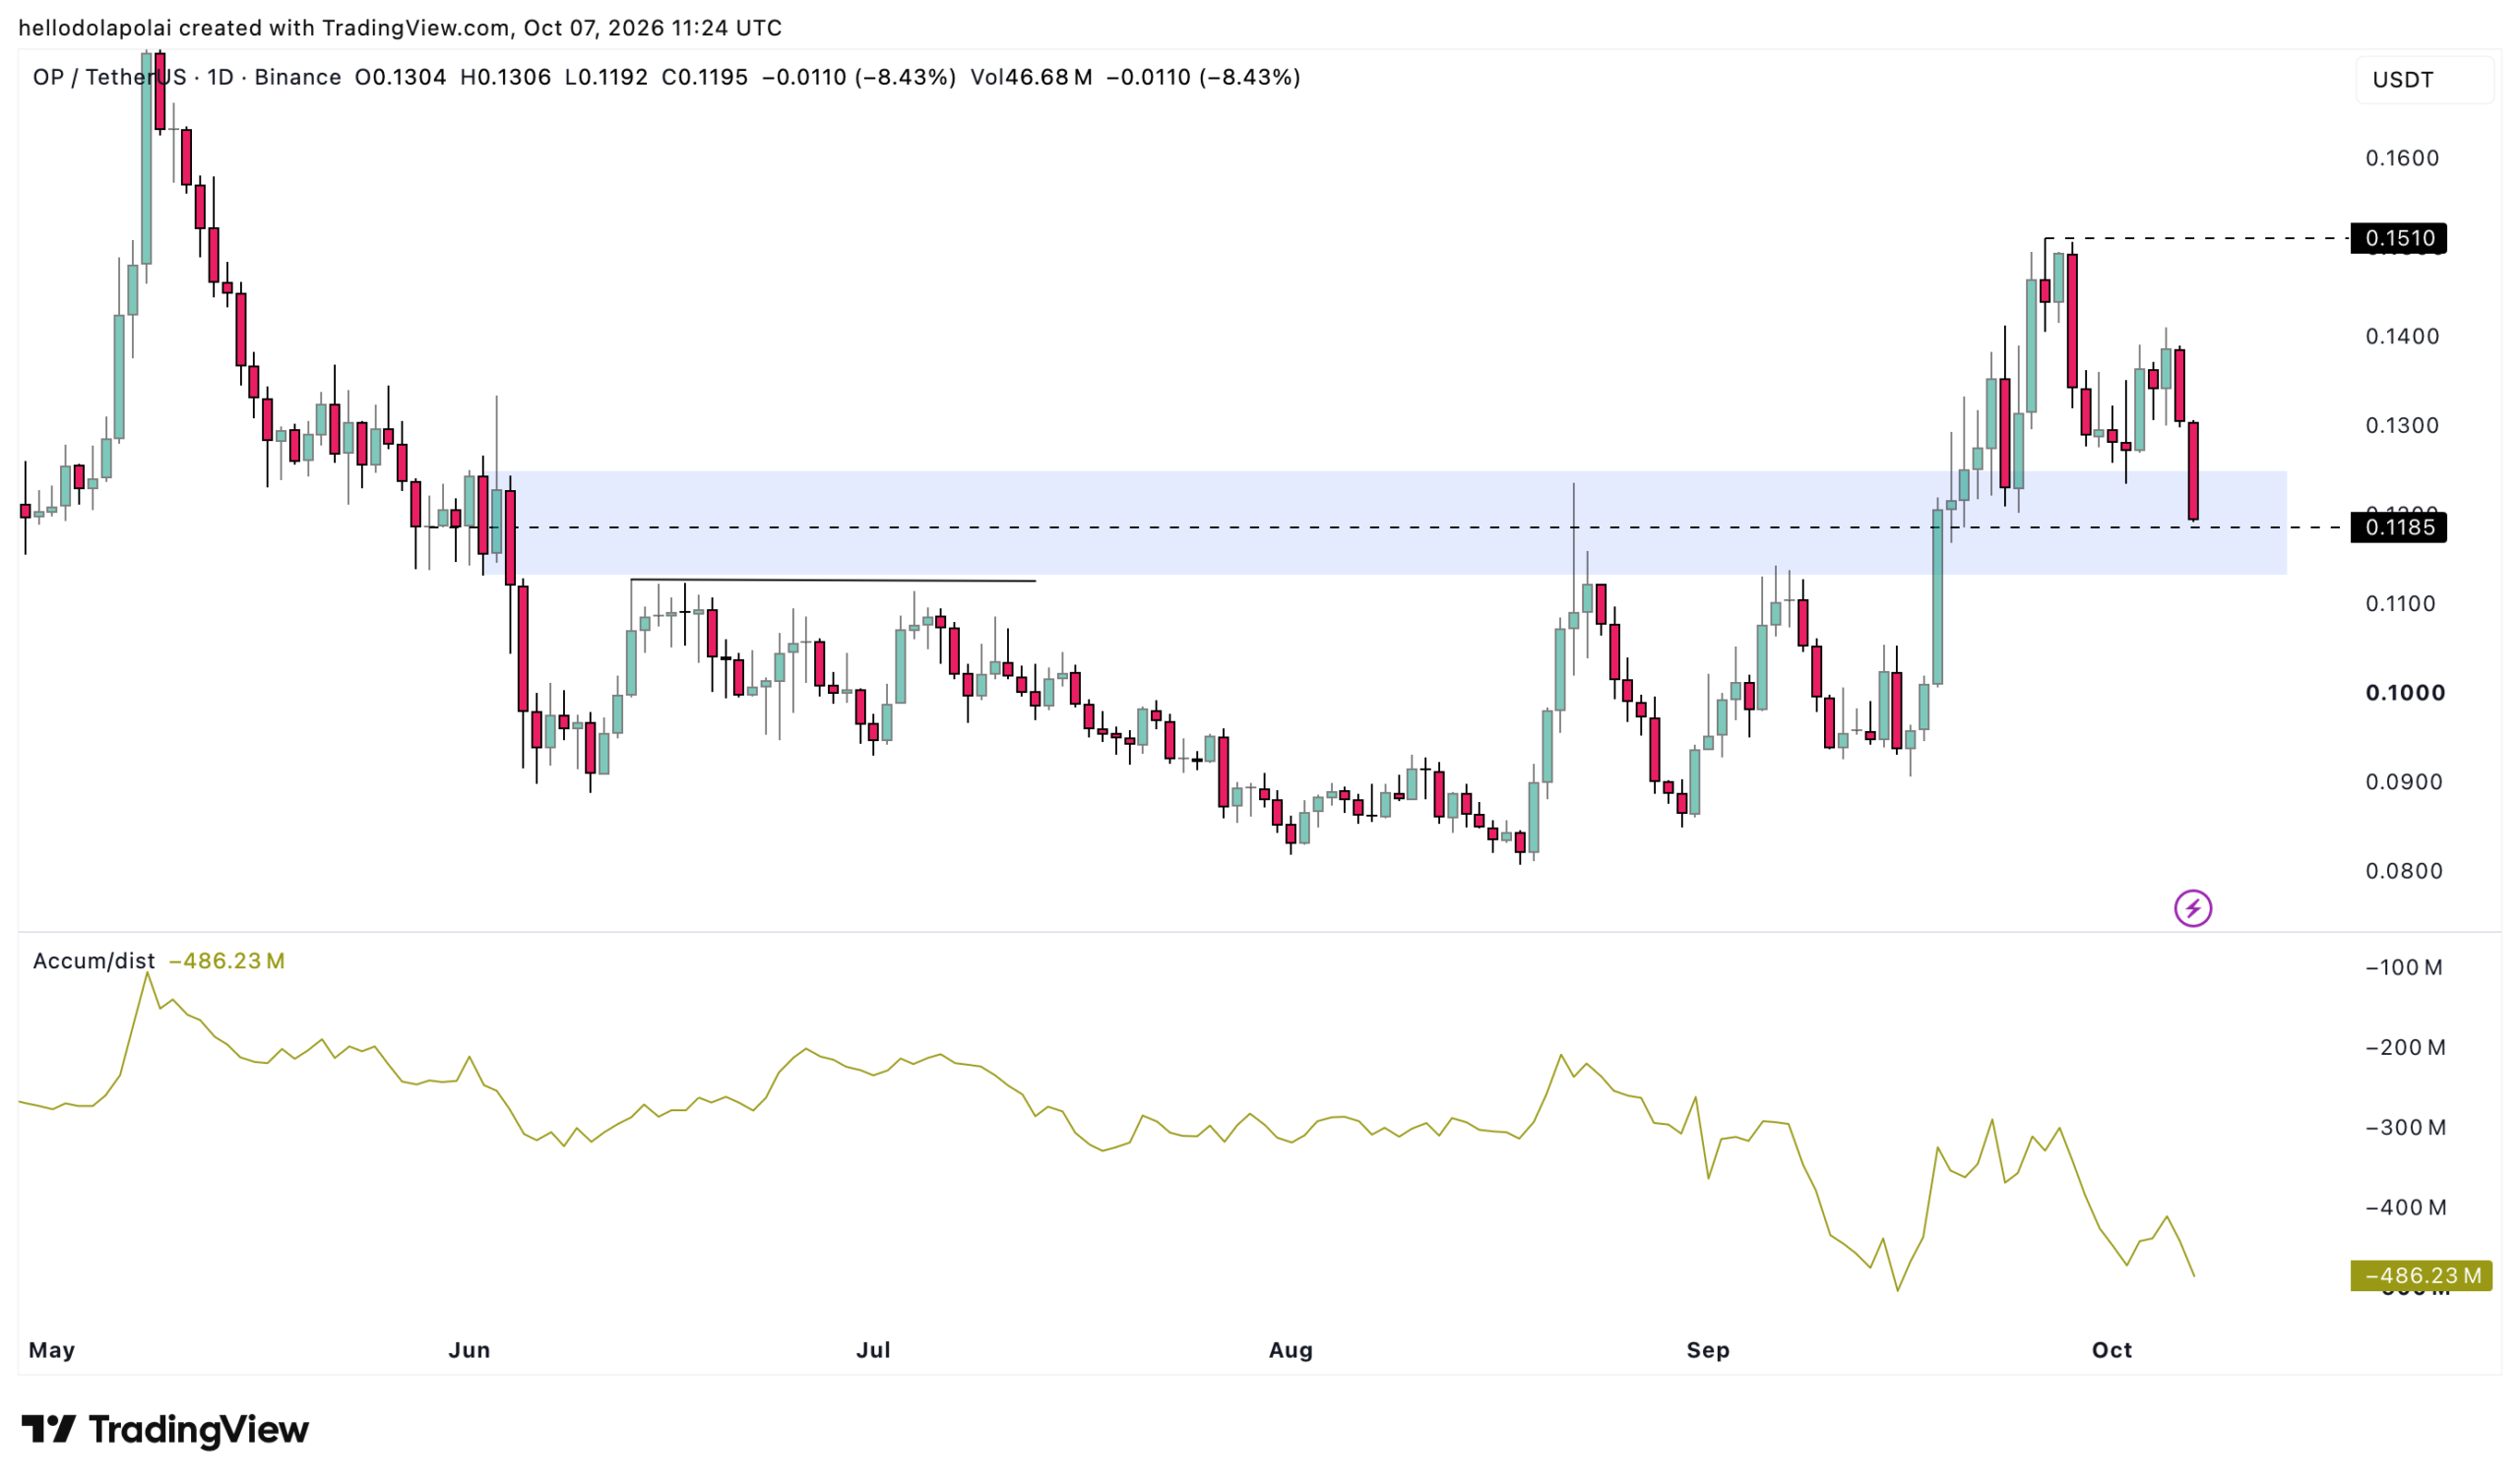The width and height of the screenshot is (2520, 1484).
Task: Click the Accum/dist indicator title
Action: click(94, 961)
